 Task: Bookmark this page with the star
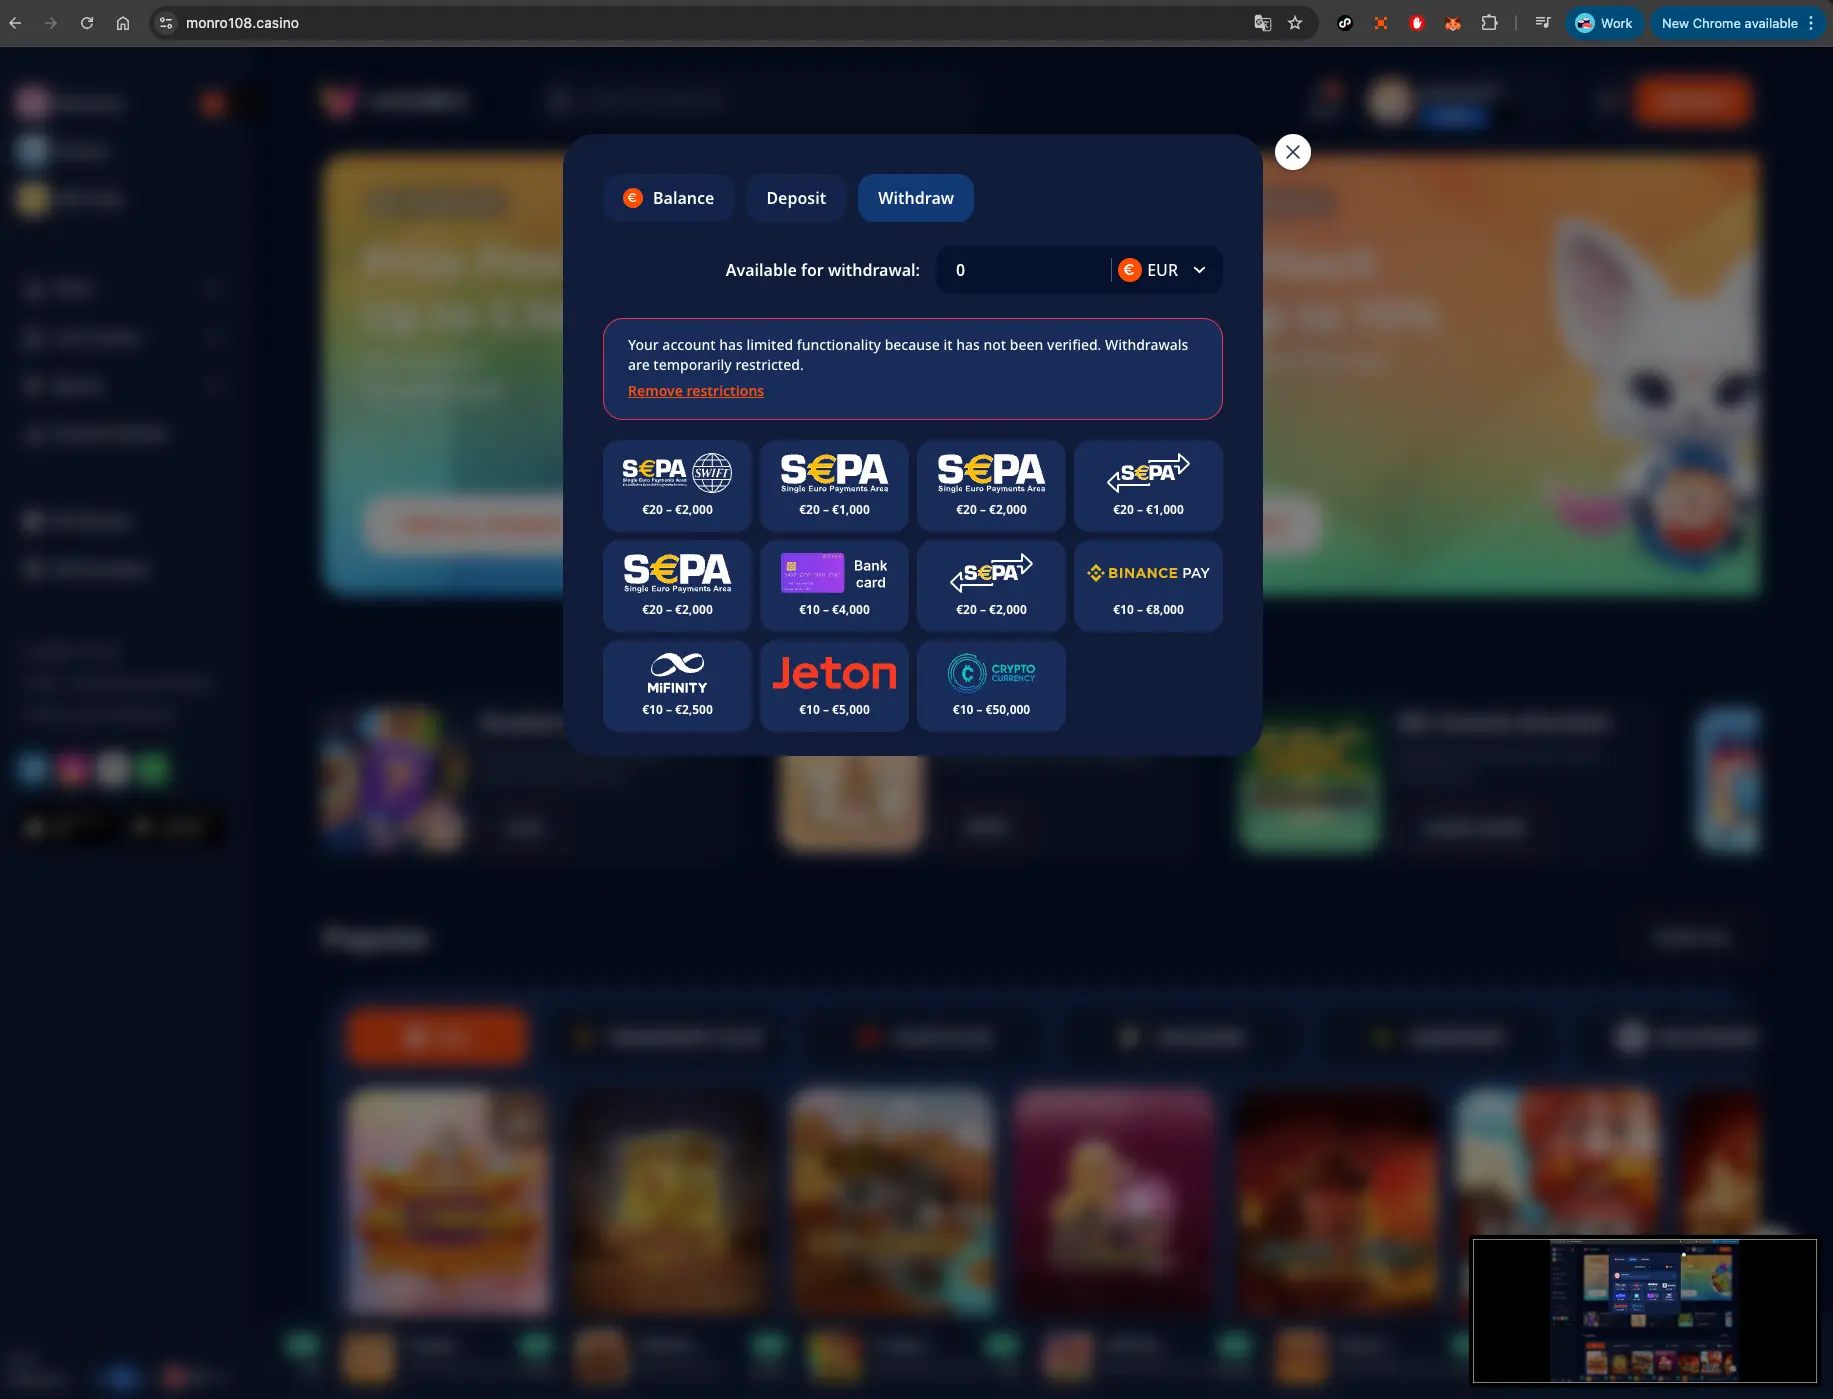click(1296, 23)
